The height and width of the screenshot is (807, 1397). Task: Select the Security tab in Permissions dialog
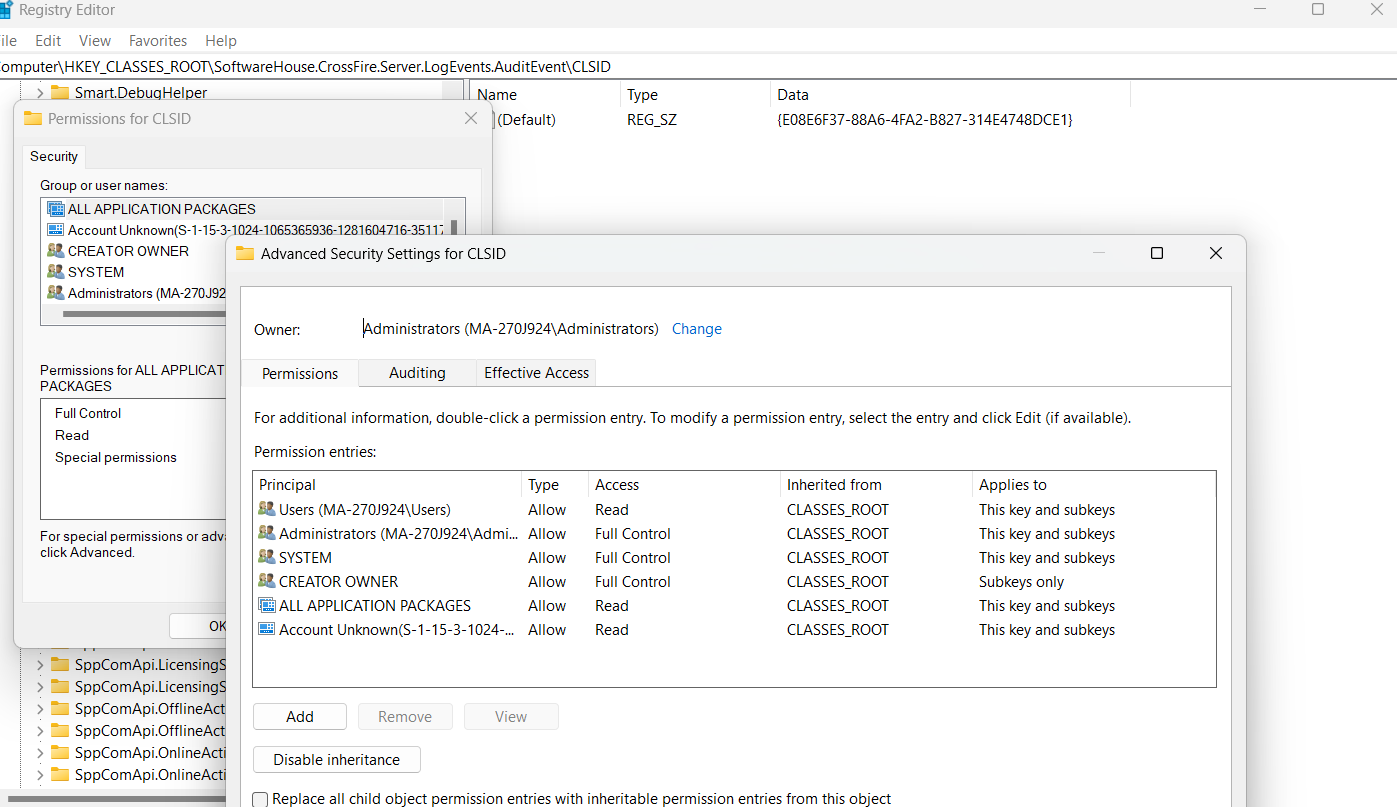[54, 157]
